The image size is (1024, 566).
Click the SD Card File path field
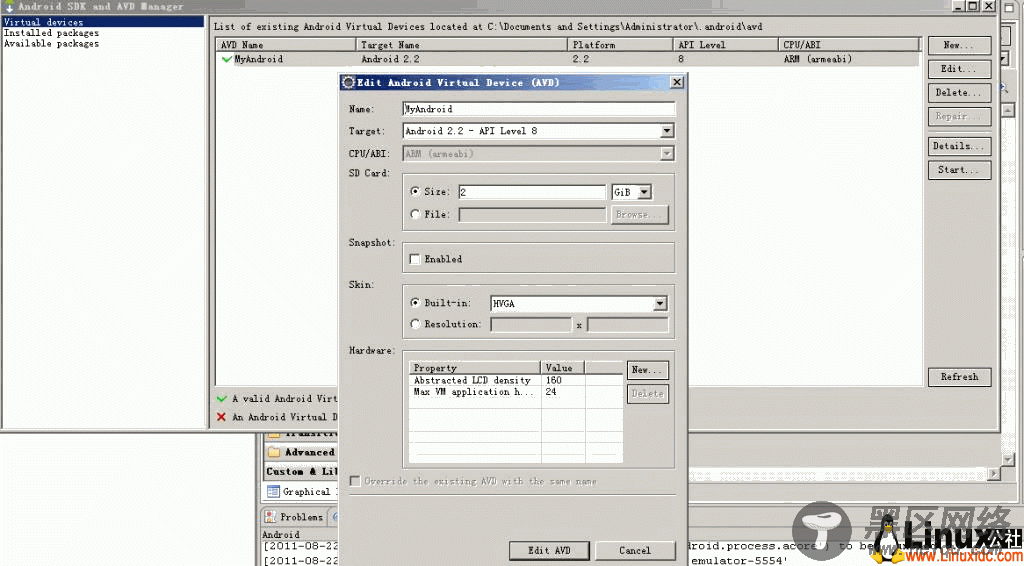tap(532, 215)
